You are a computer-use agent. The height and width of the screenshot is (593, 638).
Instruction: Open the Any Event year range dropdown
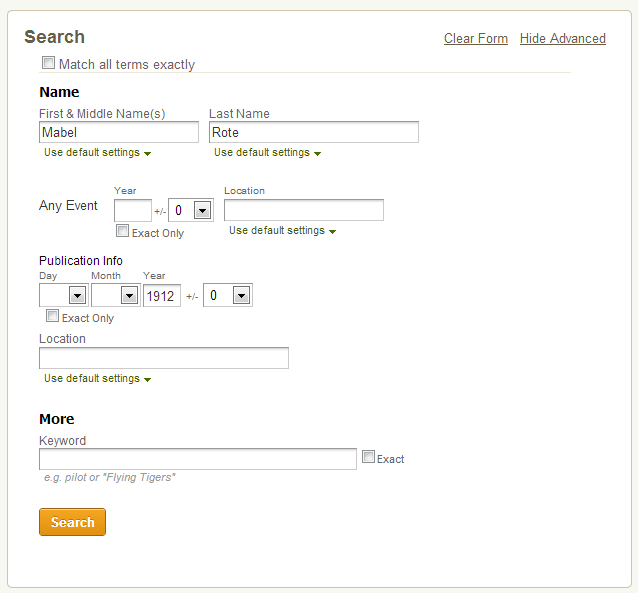pos(202,210)
